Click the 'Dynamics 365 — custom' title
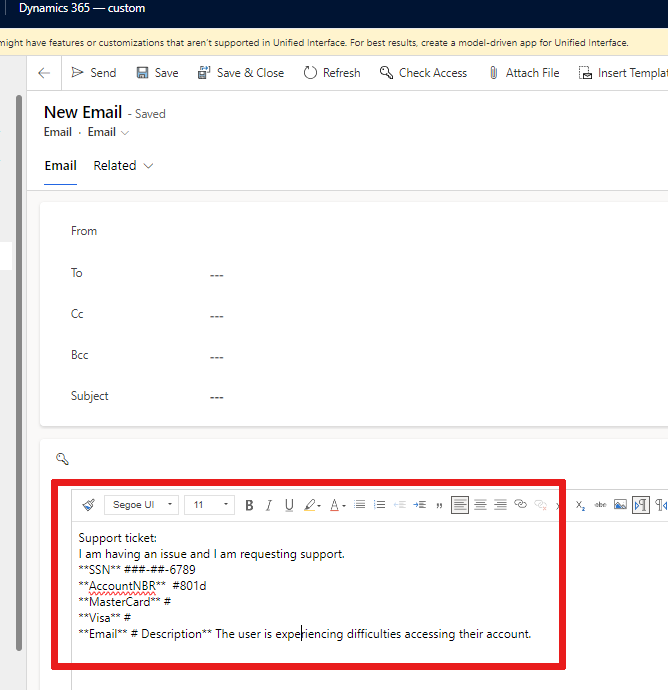This screenshot has height=690, width=668. pos(82,8)
